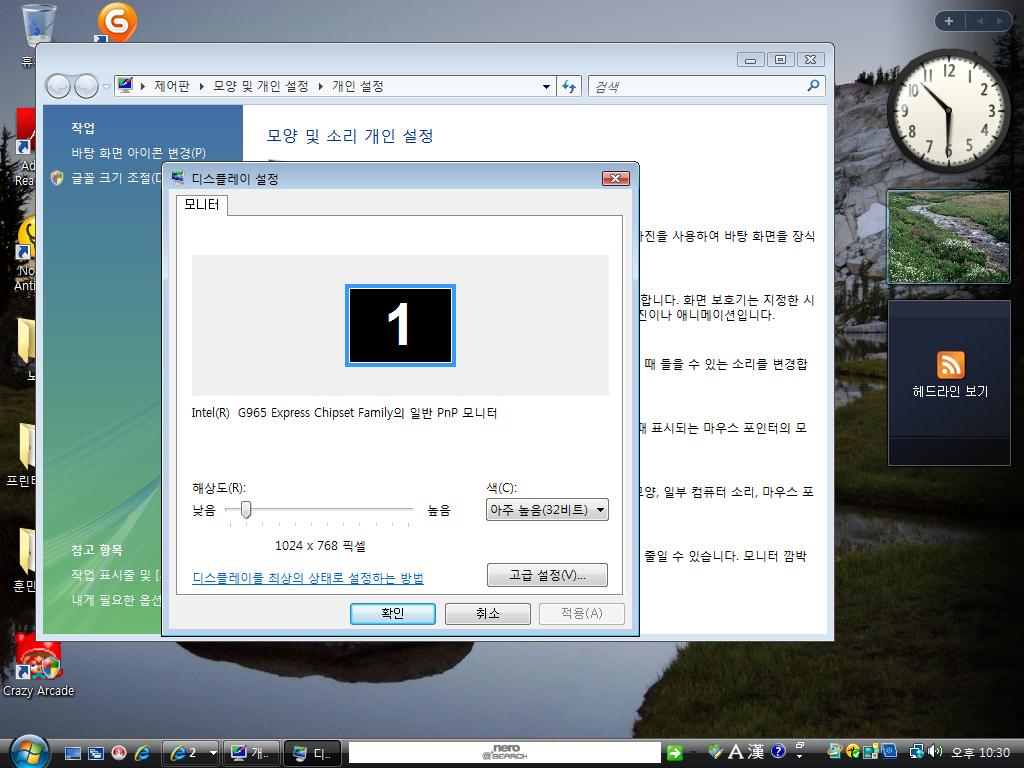Open the Crazy Arcade desktop shortcut
Viewport: 1024px width, 768px height.
pyautogui.click(x=38, y=662)
